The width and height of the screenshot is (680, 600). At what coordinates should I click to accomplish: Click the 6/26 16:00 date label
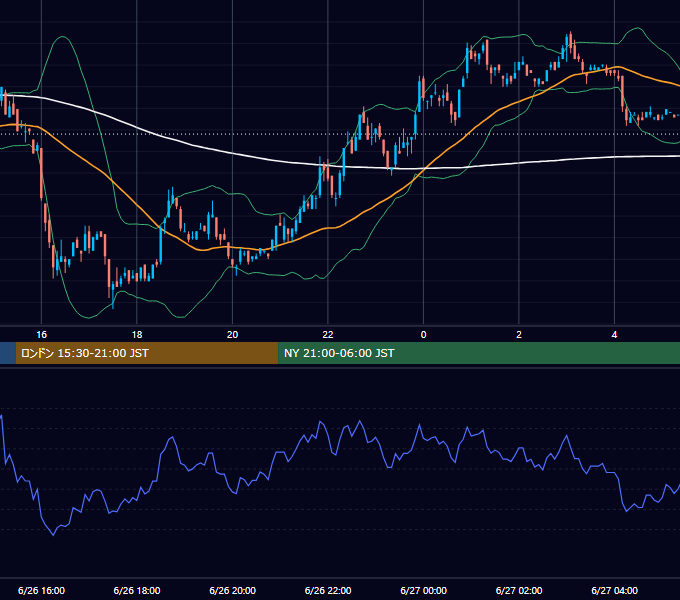point(41,590)
